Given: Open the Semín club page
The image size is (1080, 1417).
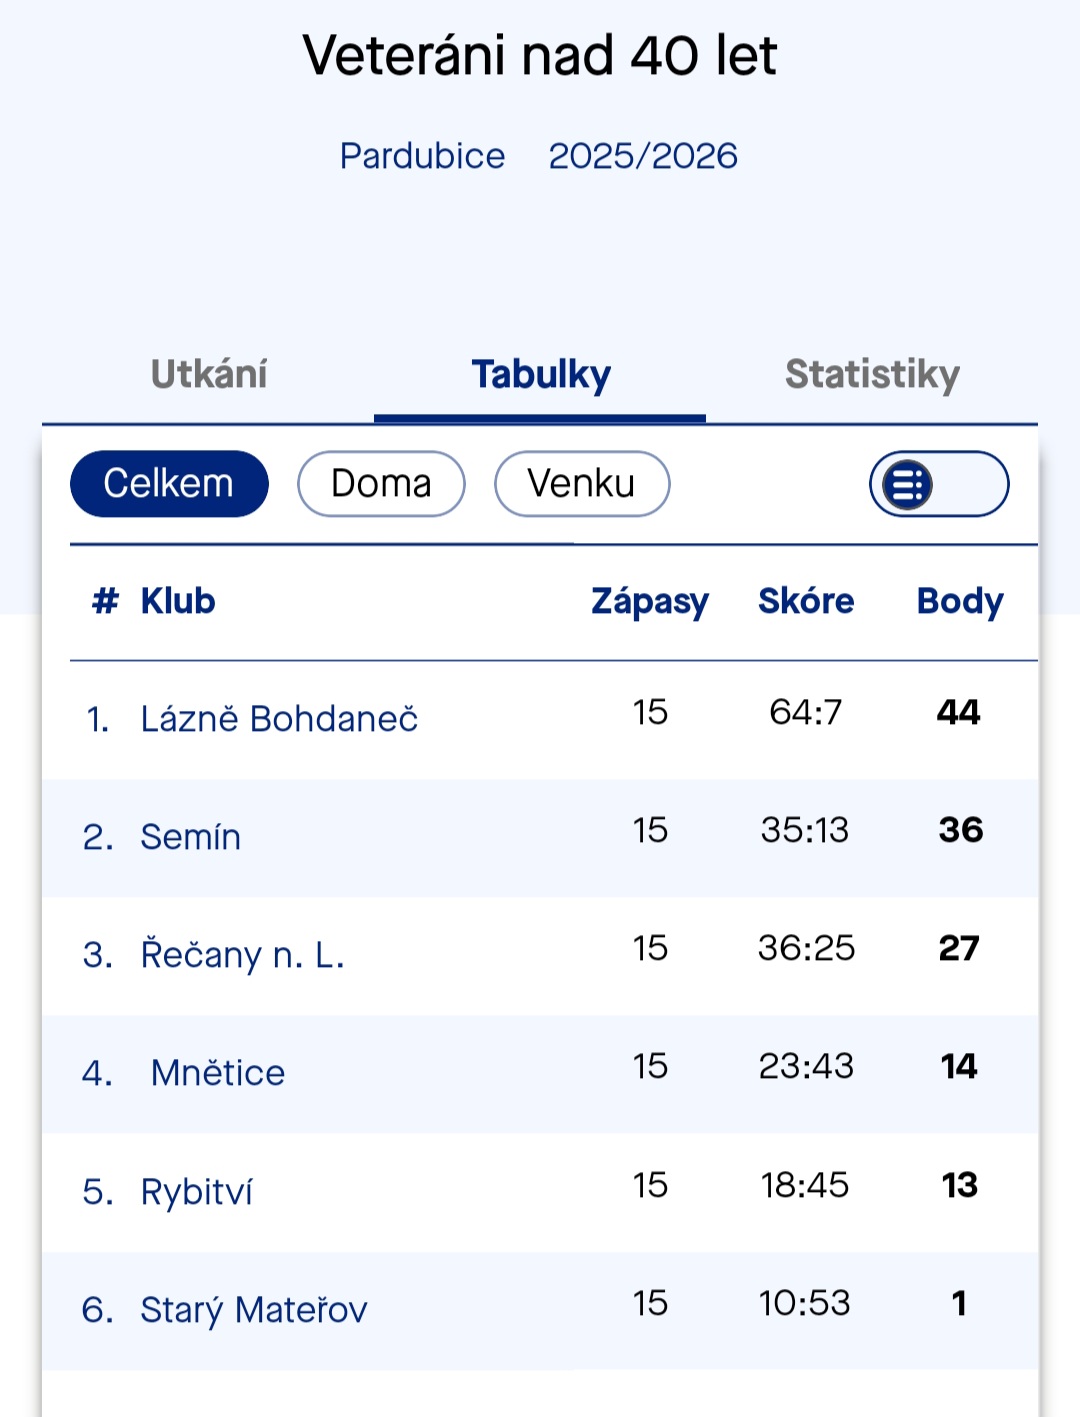Looking at the screenshot, I should tap(191, 836).
